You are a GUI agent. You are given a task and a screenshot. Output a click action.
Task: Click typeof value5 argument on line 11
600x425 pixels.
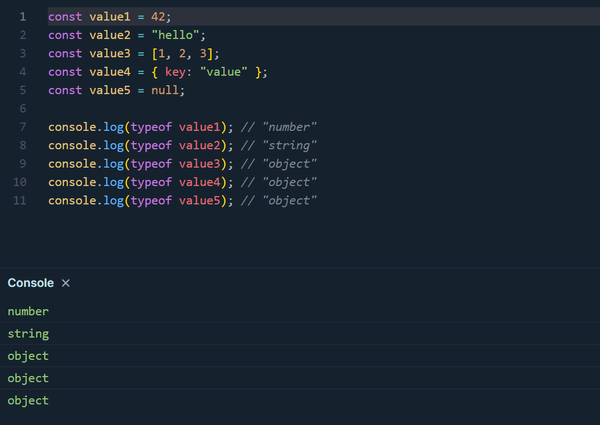tap(176, 200)
